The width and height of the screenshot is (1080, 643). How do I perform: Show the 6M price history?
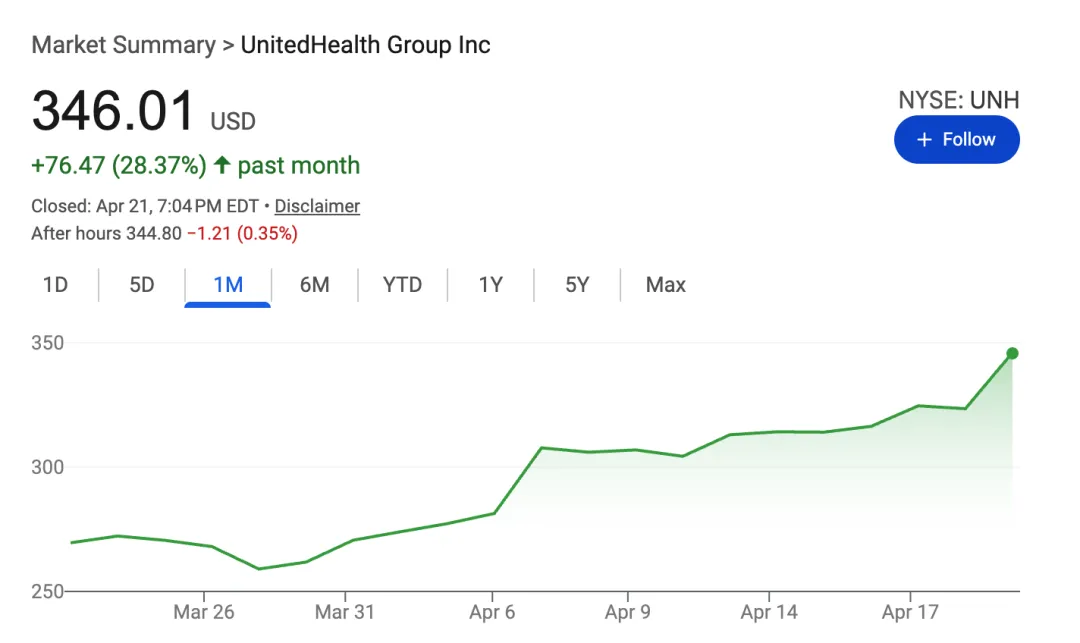(314, 285)
